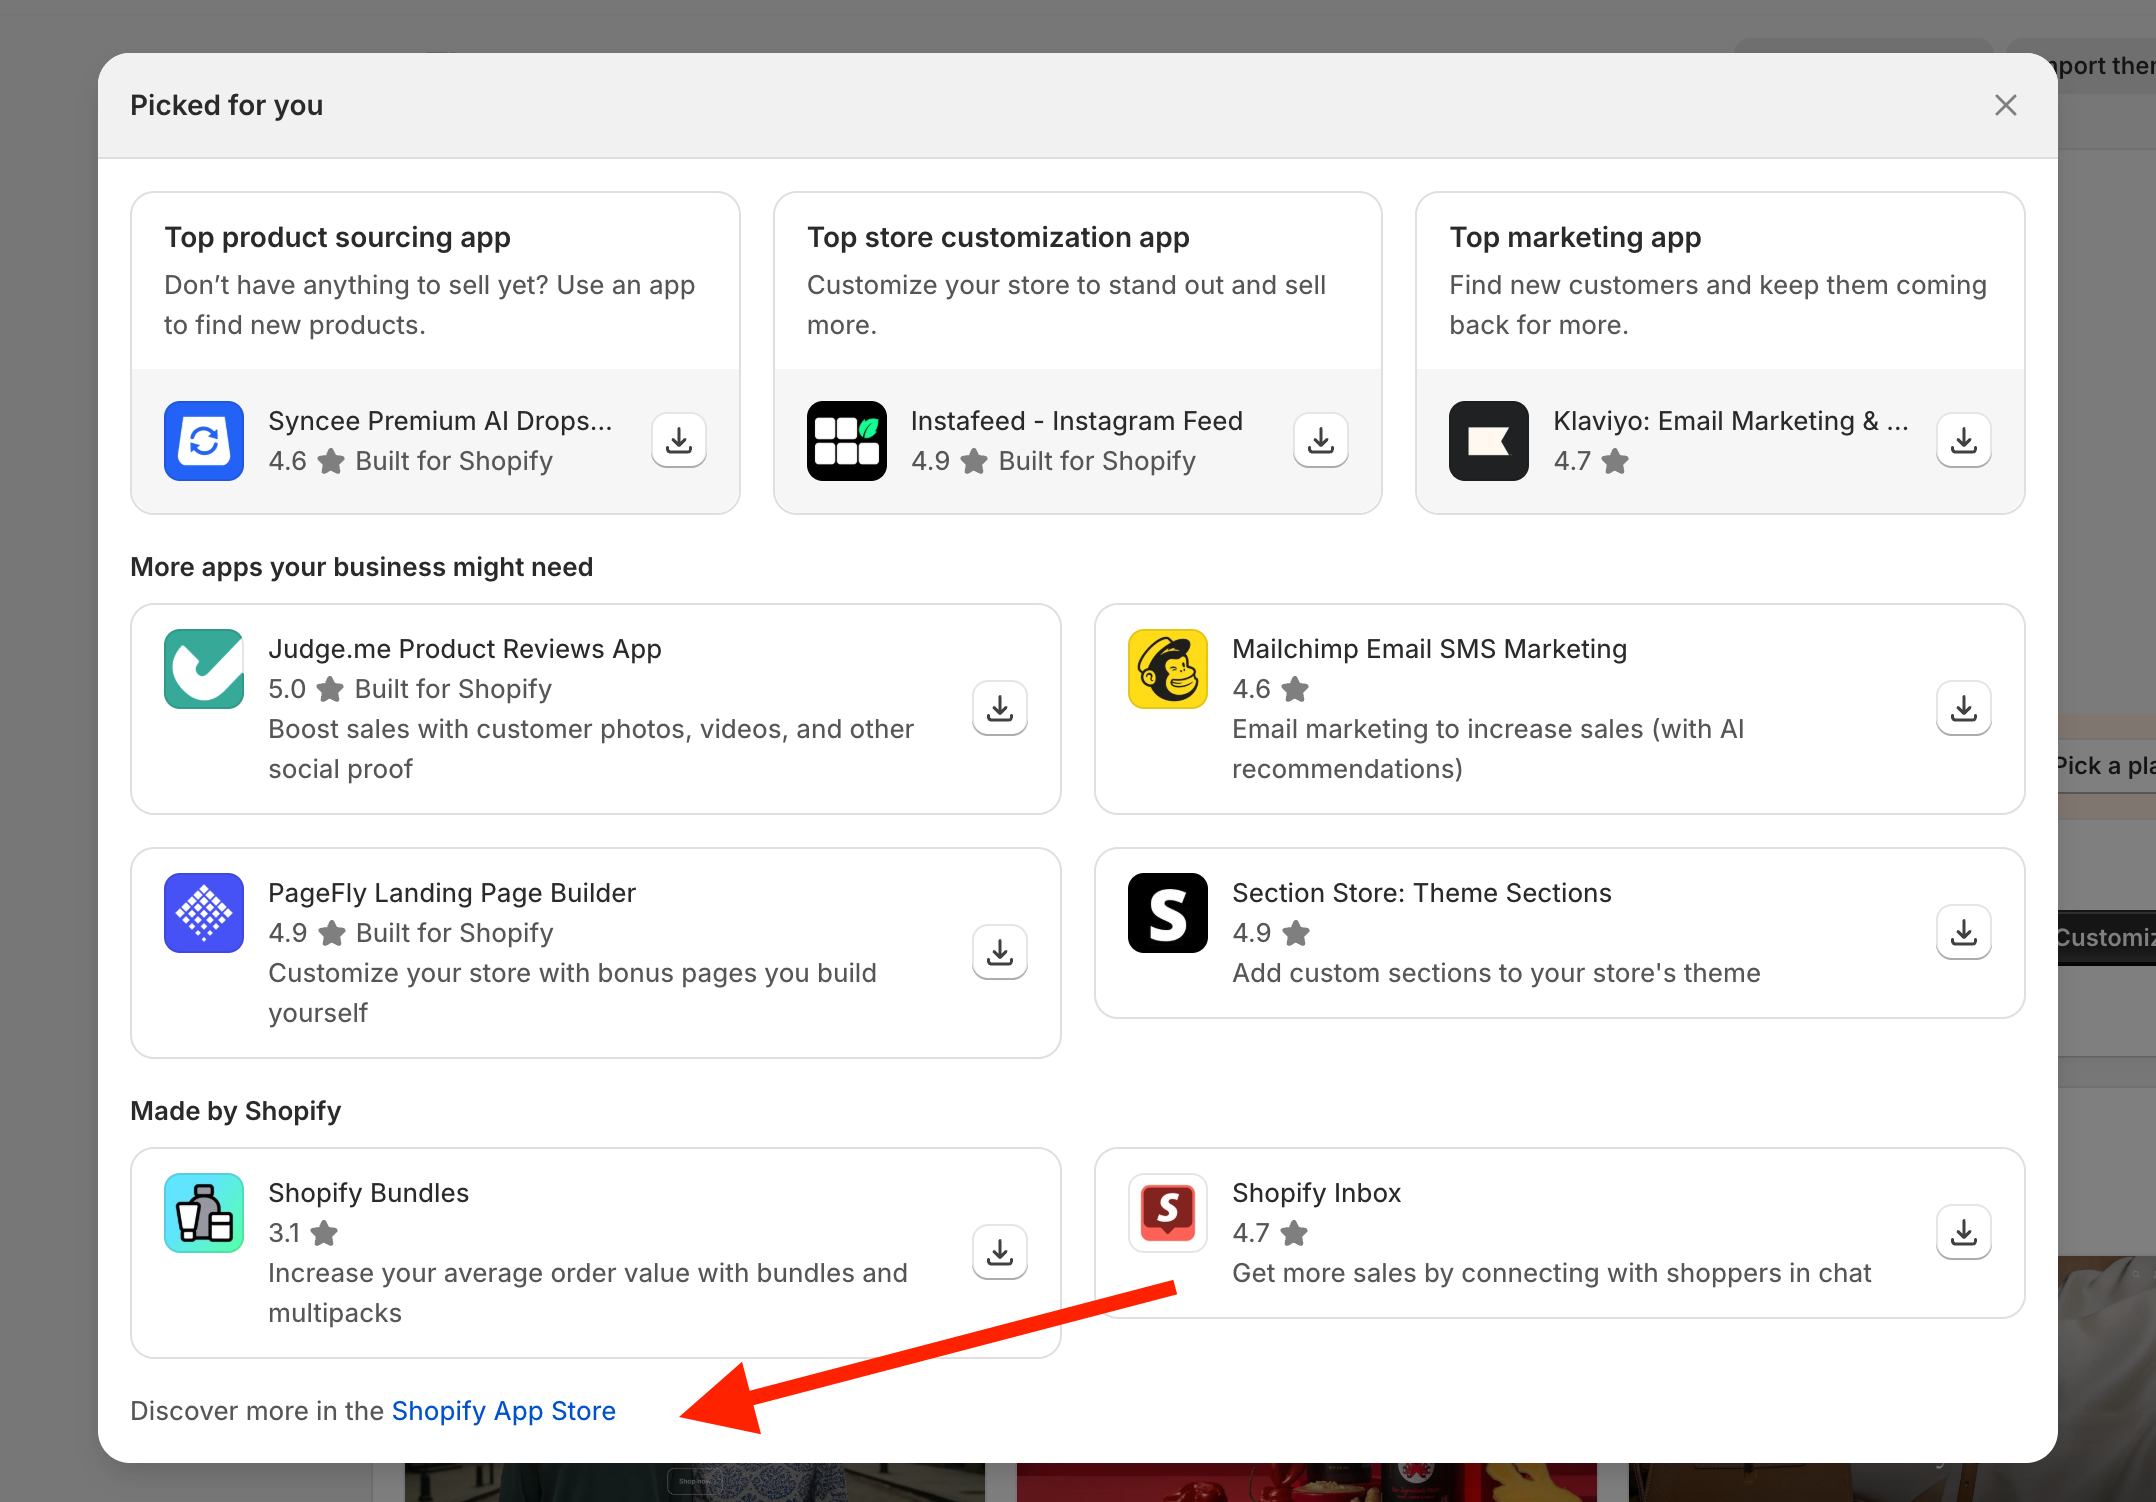Click Instafeed install download icon
The width and height of the screenshot is (2156, 1502).
(x=1321, y=440)
